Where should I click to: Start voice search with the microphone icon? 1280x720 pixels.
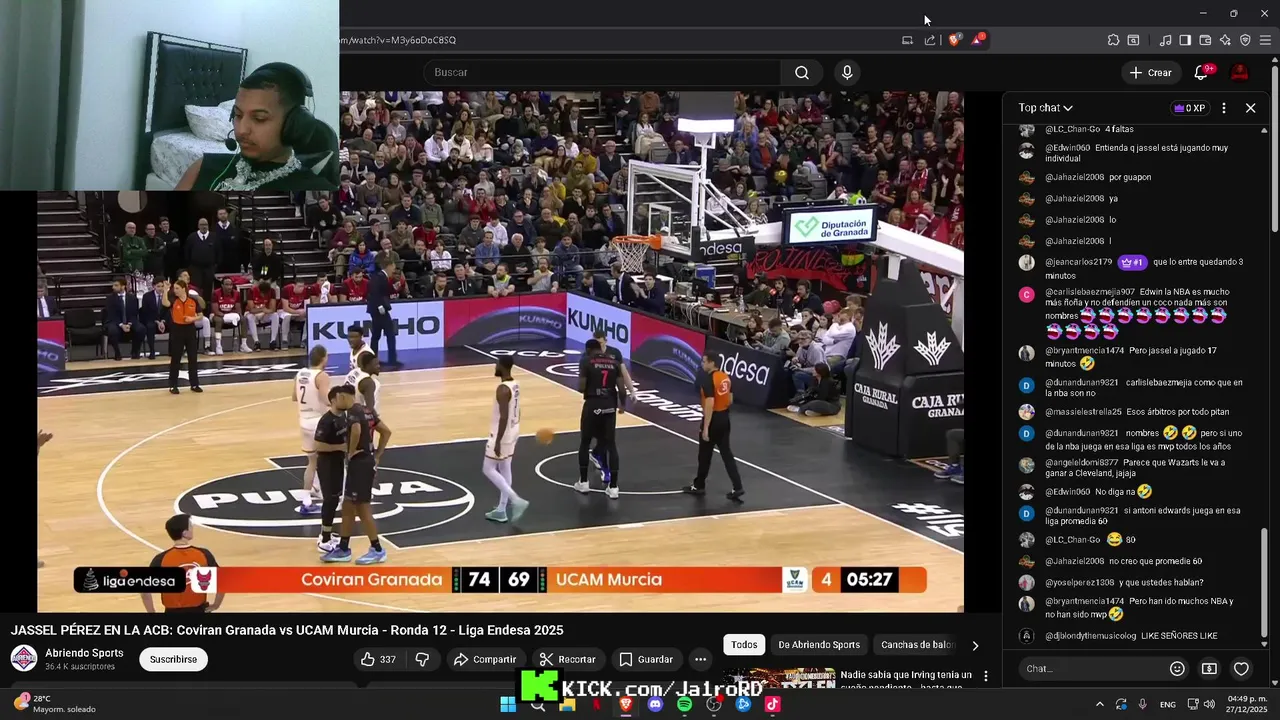[847, 72]
